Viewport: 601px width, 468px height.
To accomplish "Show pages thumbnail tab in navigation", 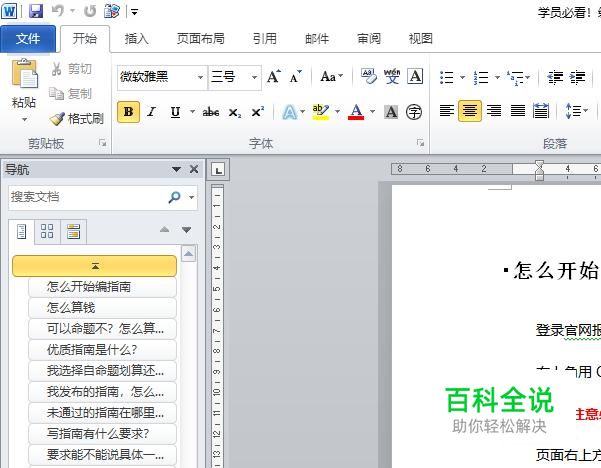I will [x=47, y=231].
